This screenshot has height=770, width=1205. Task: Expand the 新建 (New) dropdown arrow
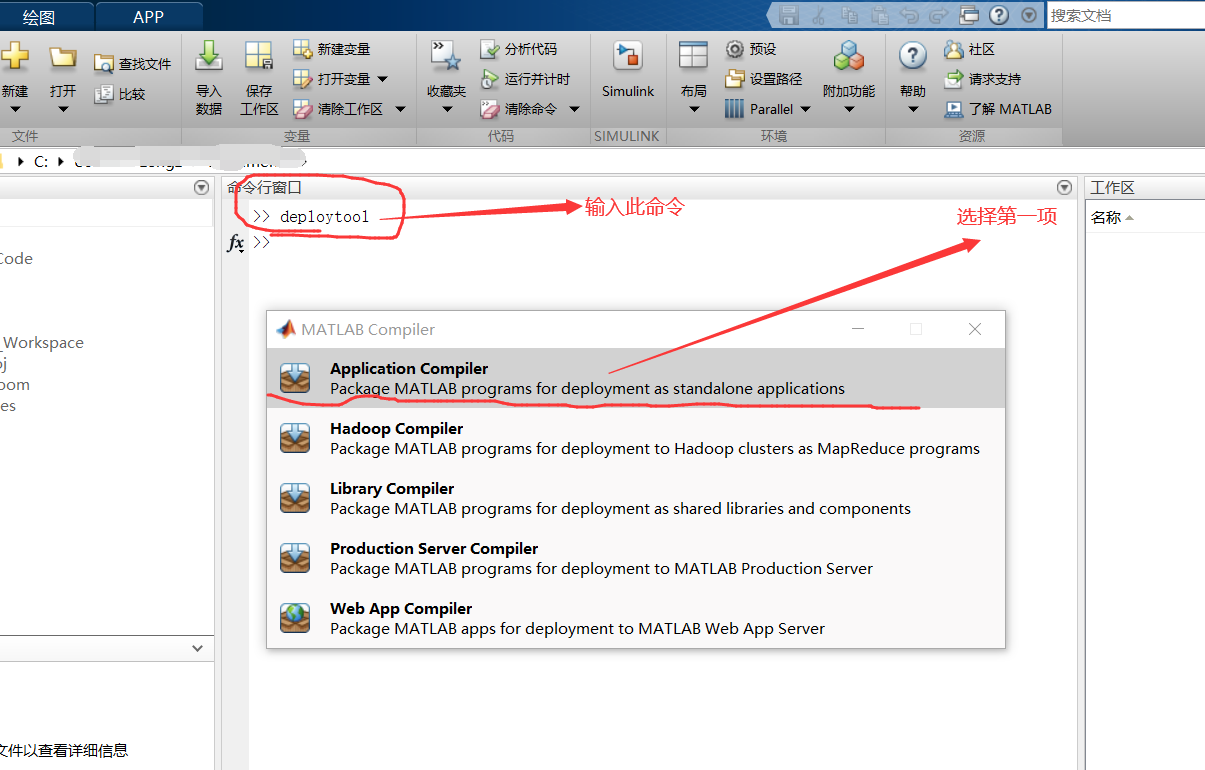point(14,110)
